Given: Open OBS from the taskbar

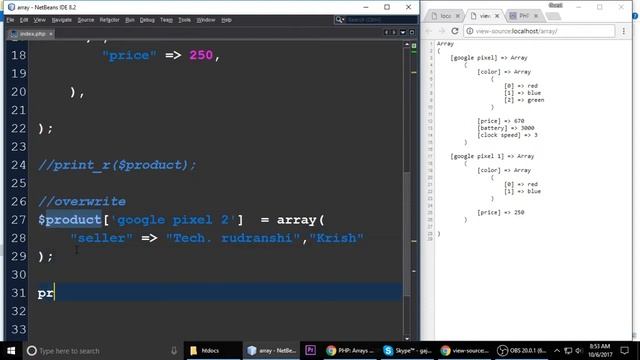Looking at the screenshot, I should click(x=521, y=351).
